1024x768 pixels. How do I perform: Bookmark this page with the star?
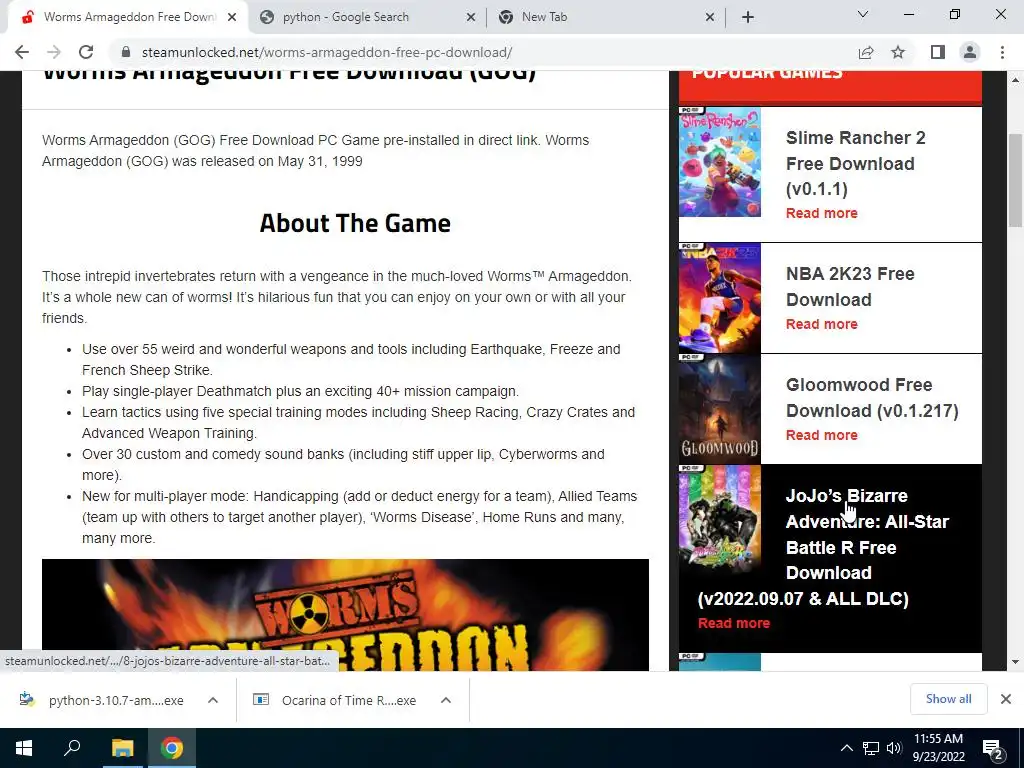pyautogui.click(x=898, y=52)
